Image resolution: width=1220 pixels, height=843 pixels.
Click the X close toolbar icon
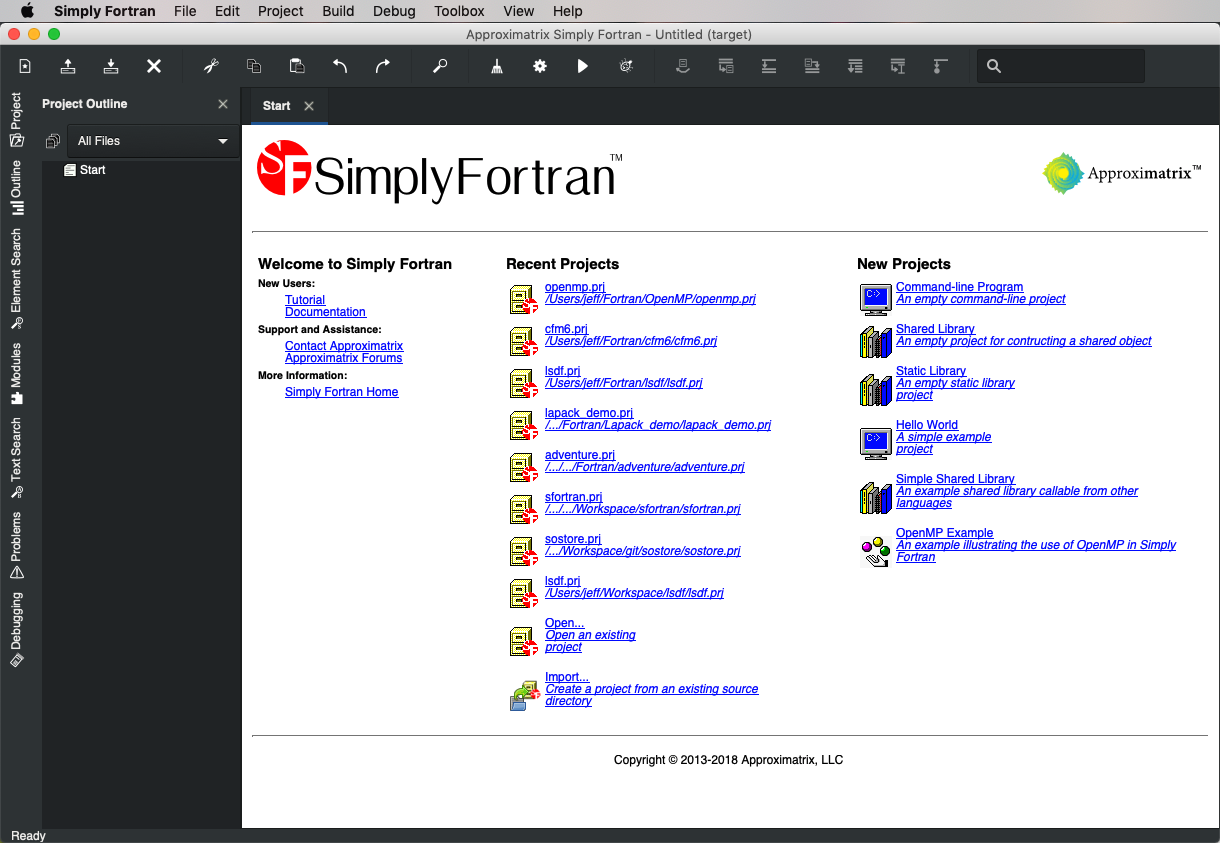(154, 66)
